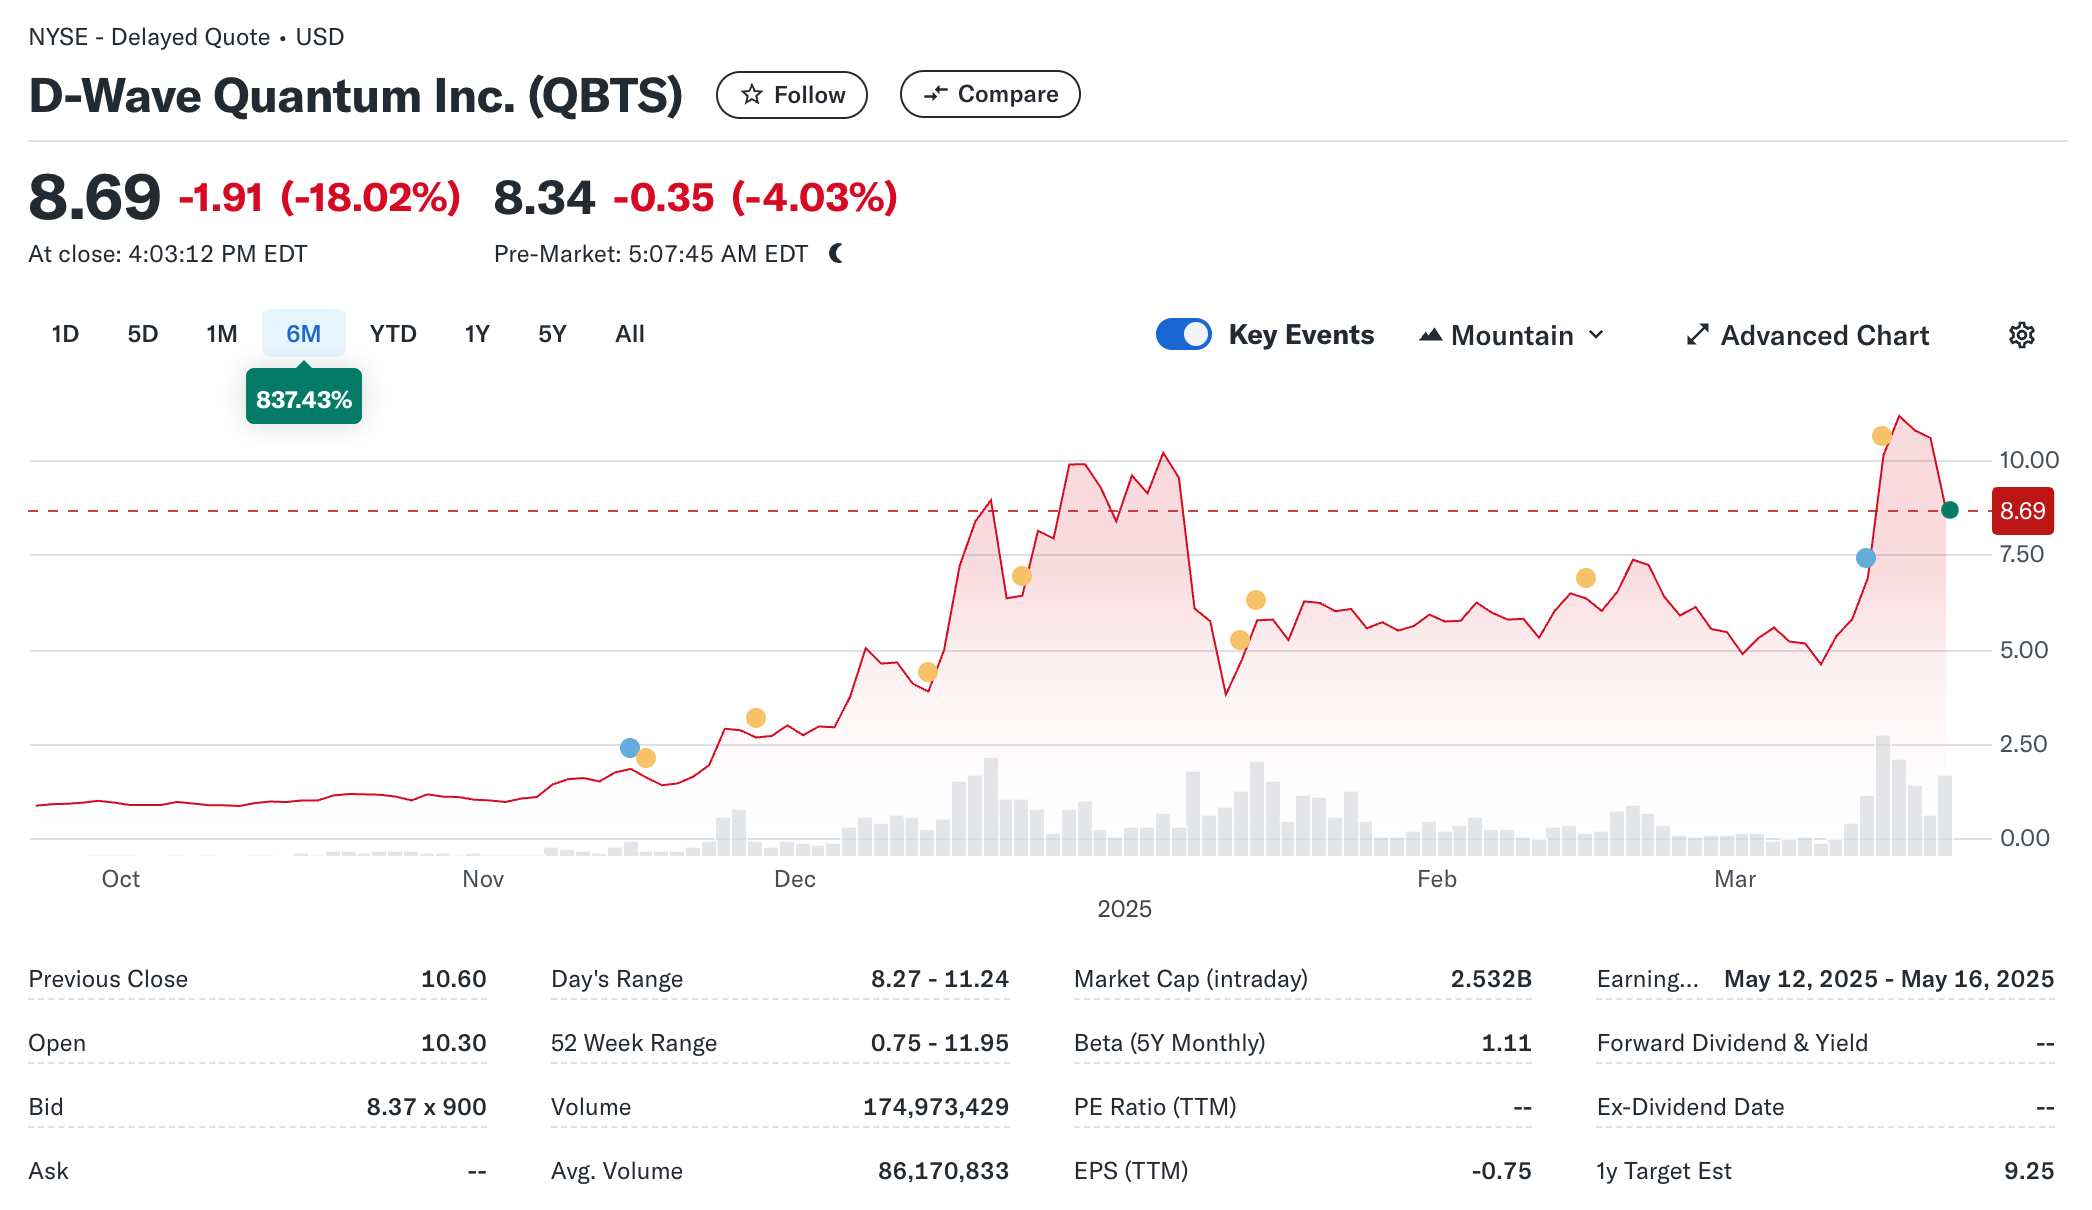The width and height of the screenshot is (2092, 1210).
Task: Show the All time range
Action: point(629,334)
